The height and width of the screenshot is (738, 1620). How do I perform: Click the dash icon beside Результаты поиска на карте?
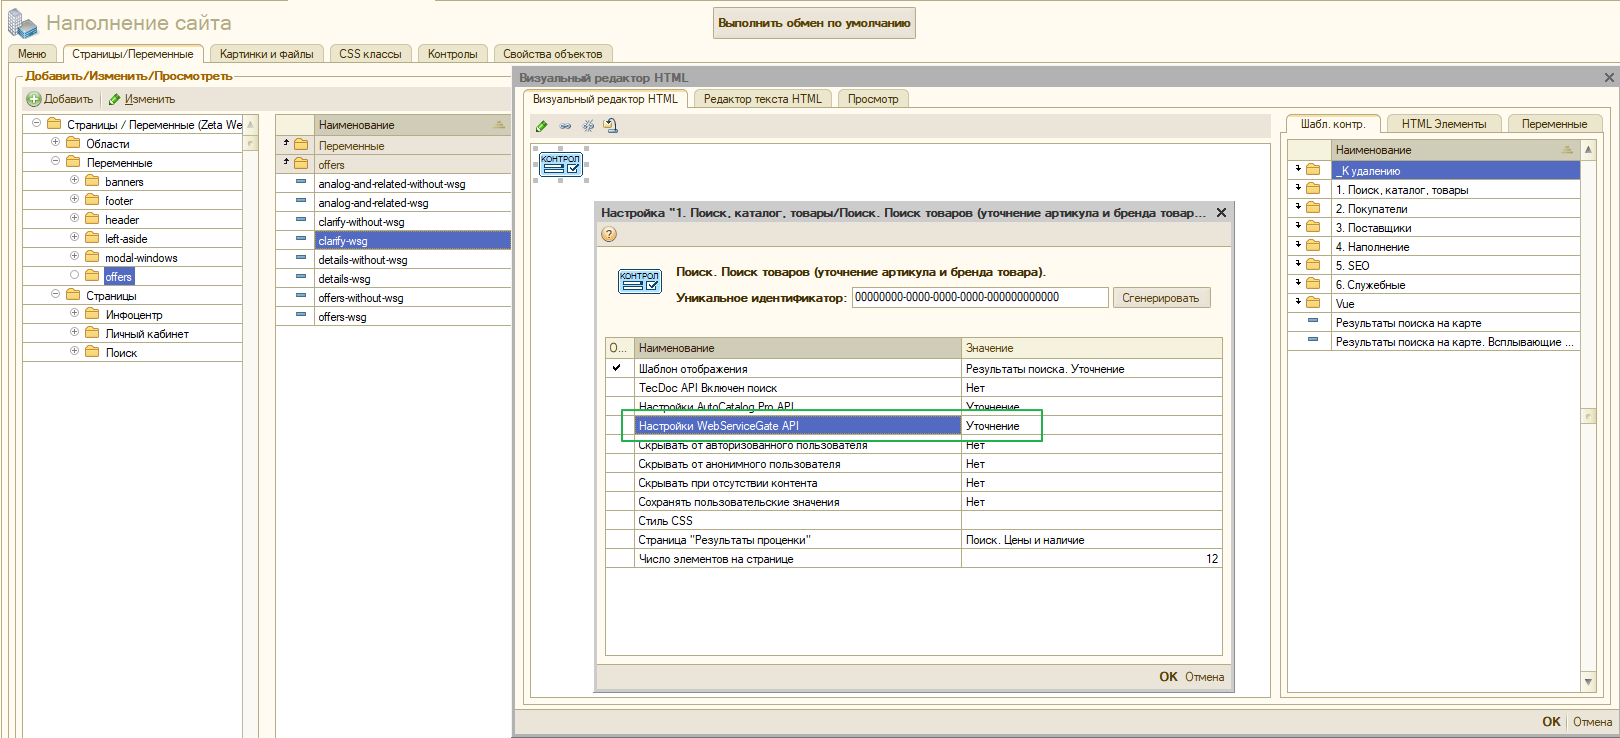tap(1313, 322)
